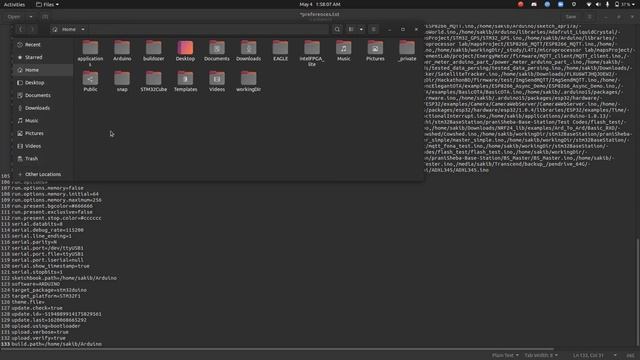Viewport: 640px width, 360px height.
Task: Open the snap folder
Action: [122, 81]
